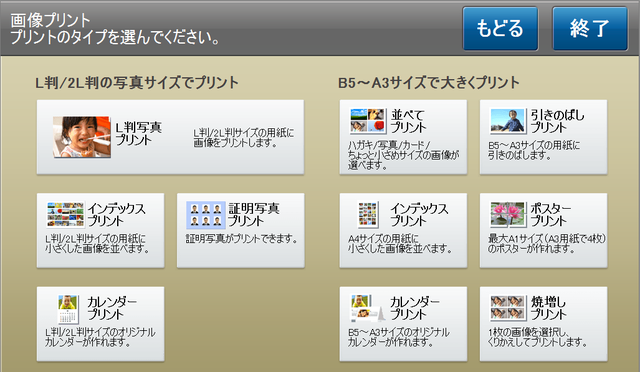Click text 'B5〜A3サイズの用紙に引きのばします。'
640x372 pixels.
coord(534,150)
